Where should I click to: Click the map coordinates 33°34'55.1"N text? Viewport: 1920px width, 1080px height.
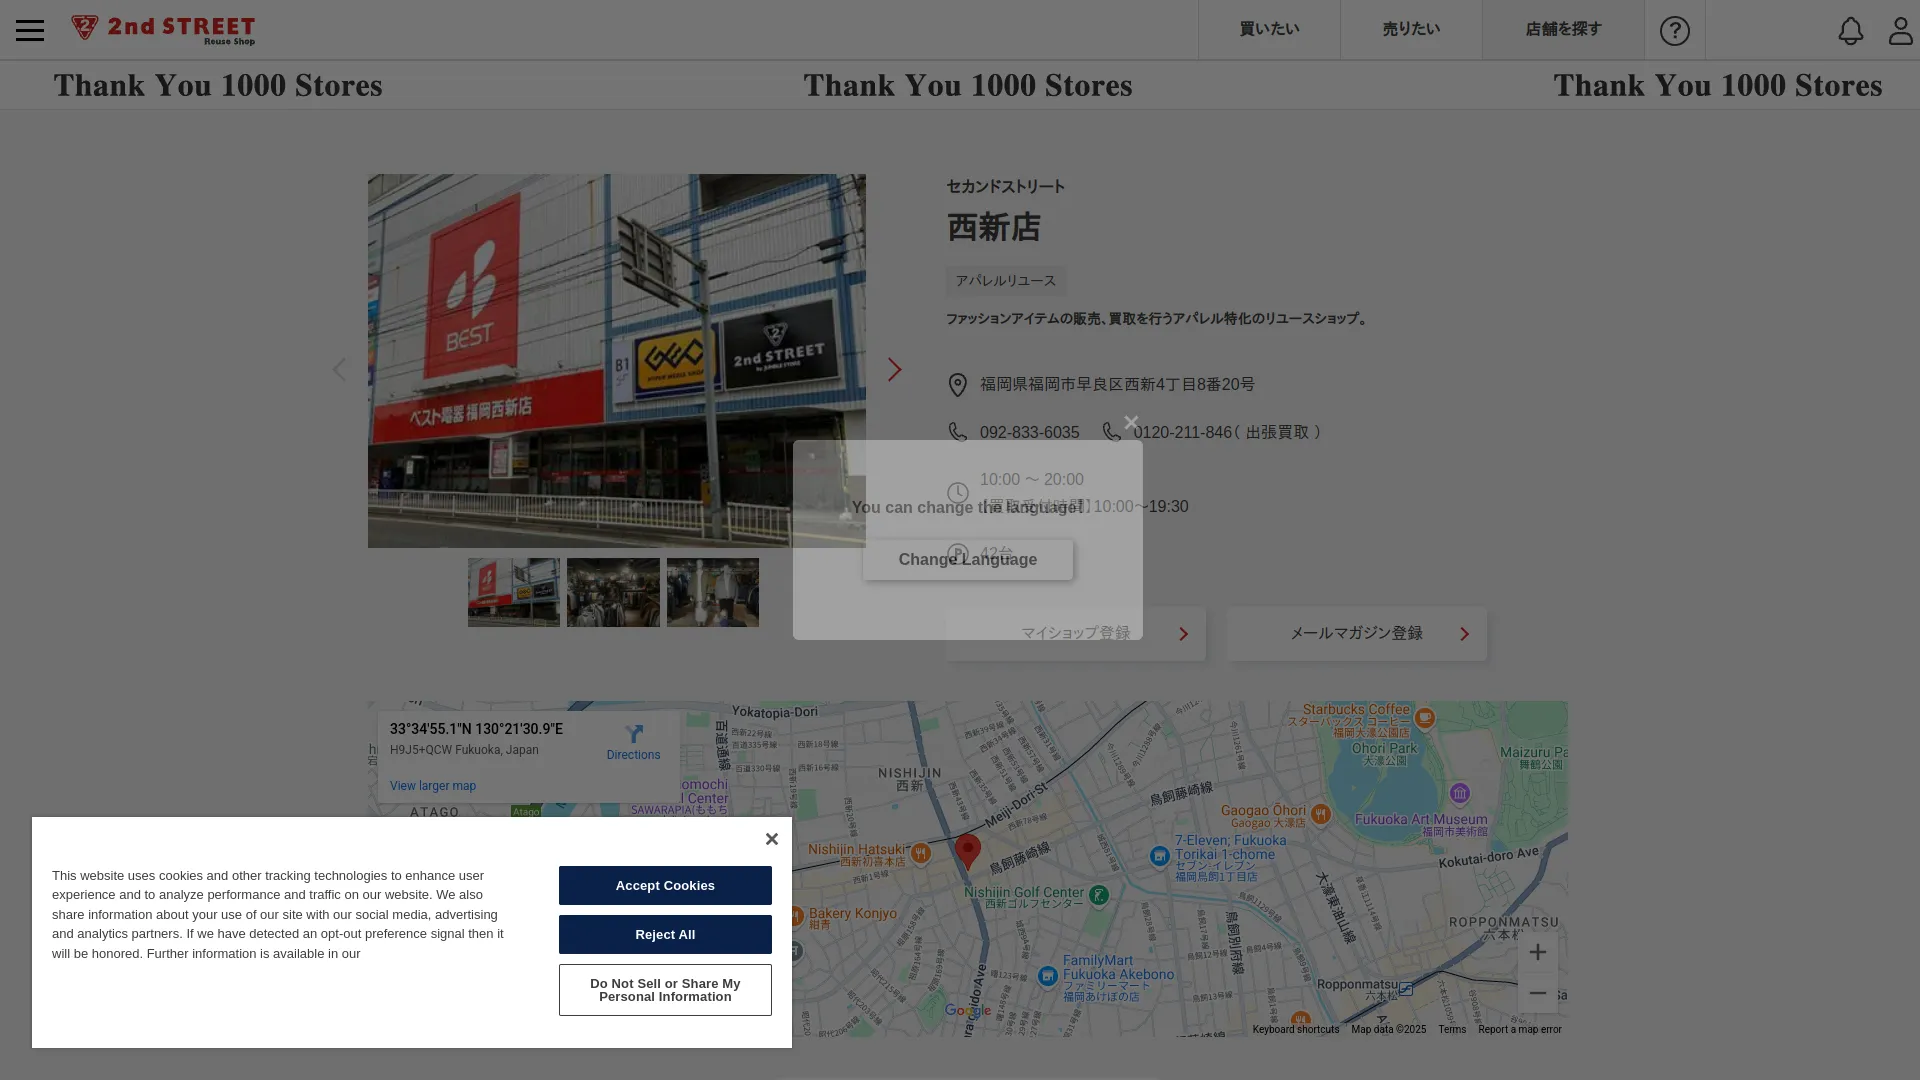476,729
